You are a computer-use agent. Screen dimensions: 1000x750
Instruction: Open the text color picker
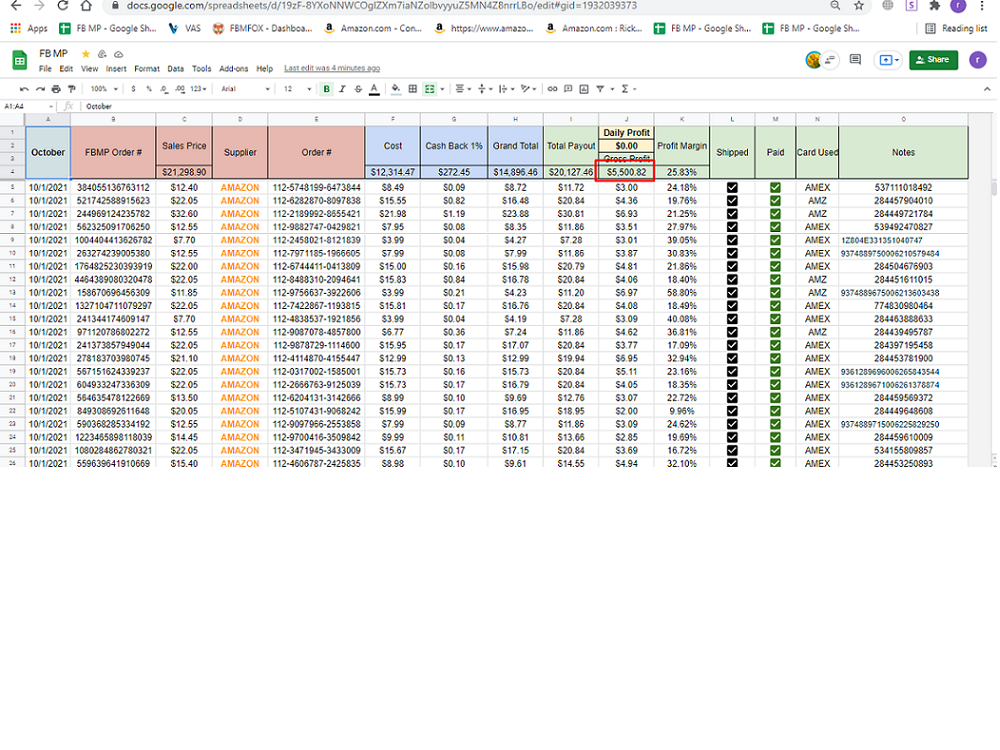(374, 89)
